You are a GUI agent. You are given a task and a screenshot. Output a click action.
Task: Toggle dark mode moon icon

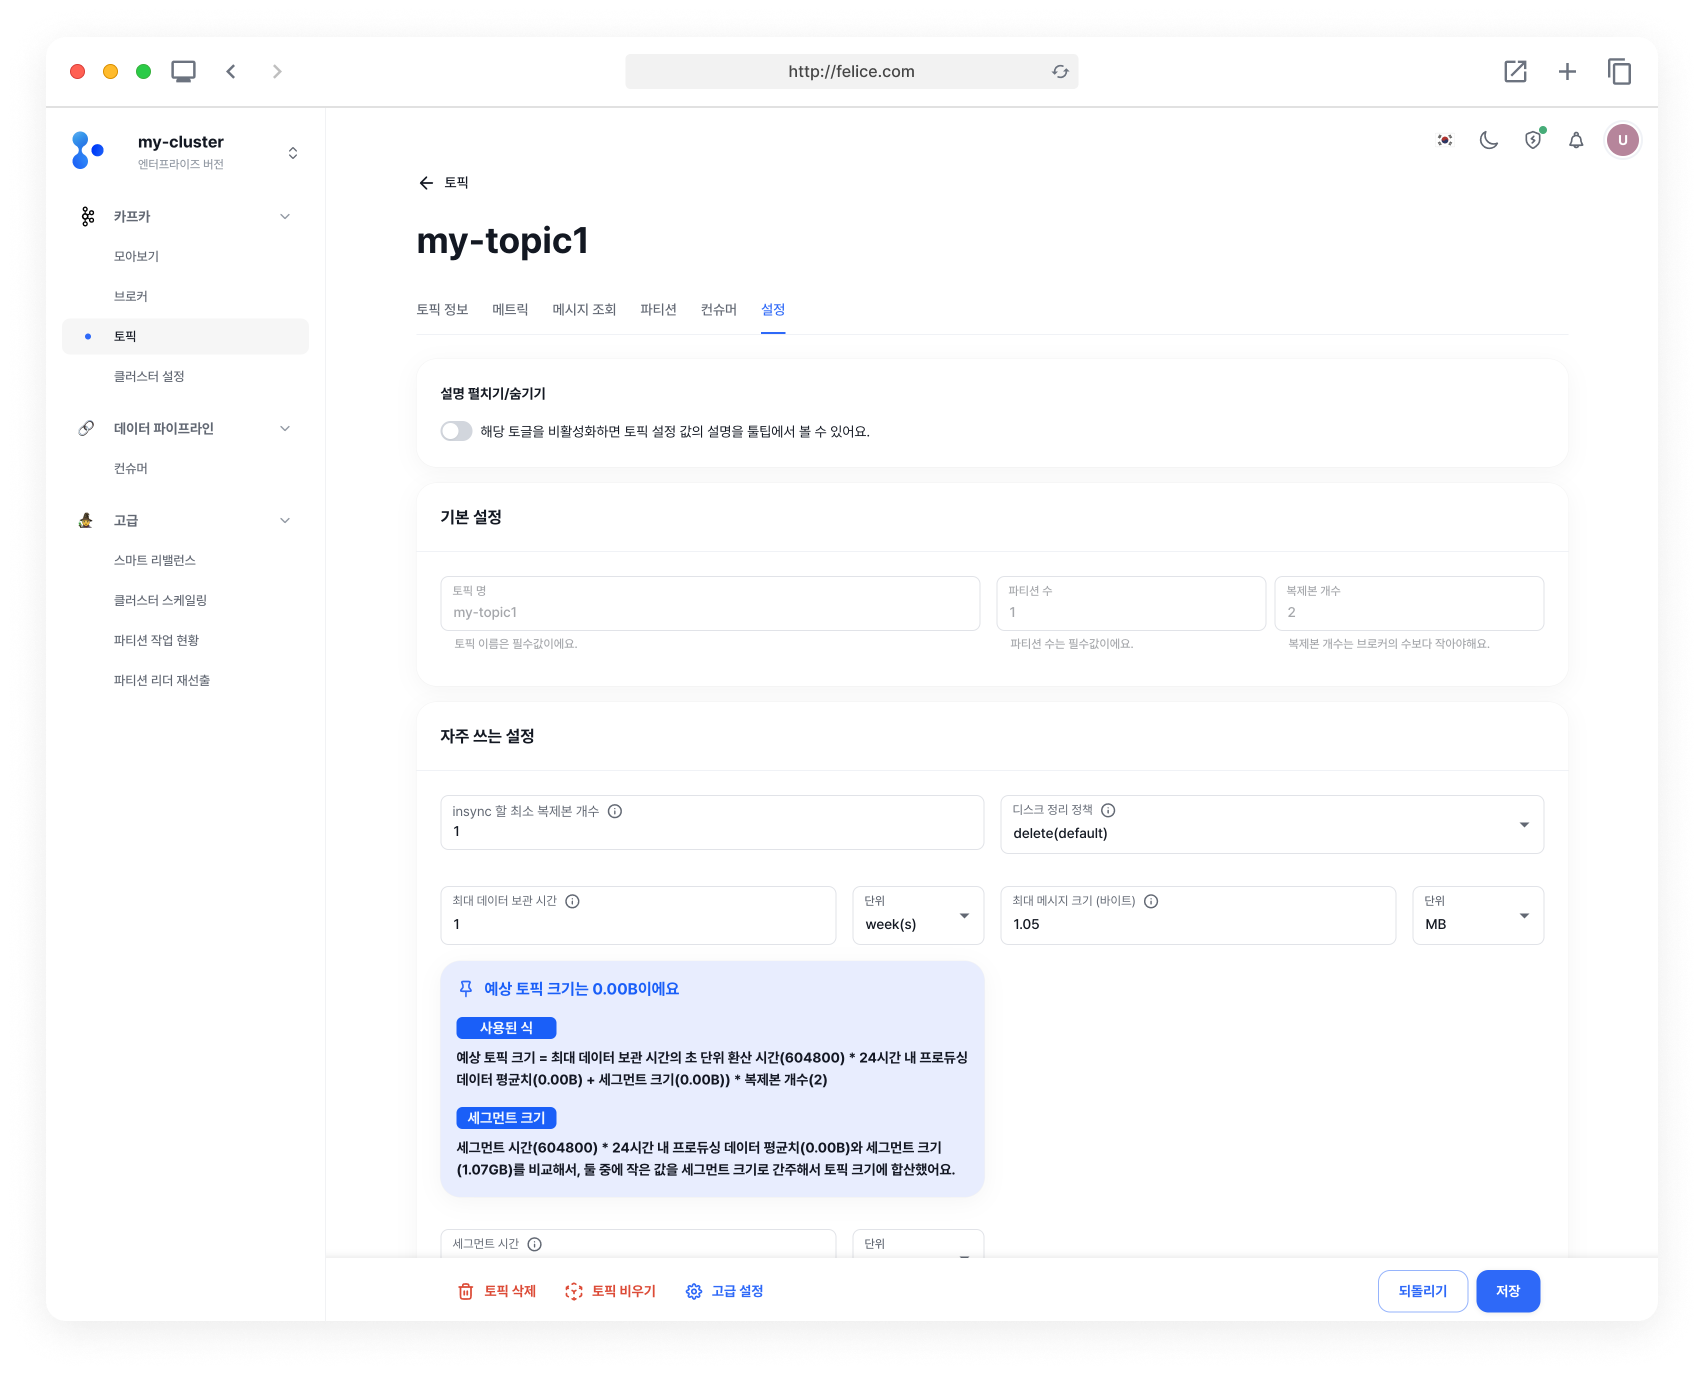pyautogui.click(x=1489, y=140)
